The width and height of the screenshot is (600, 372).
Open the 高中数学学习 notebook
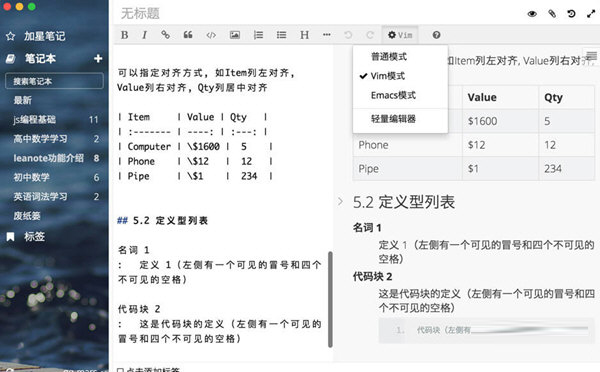(x=40, y=139)
